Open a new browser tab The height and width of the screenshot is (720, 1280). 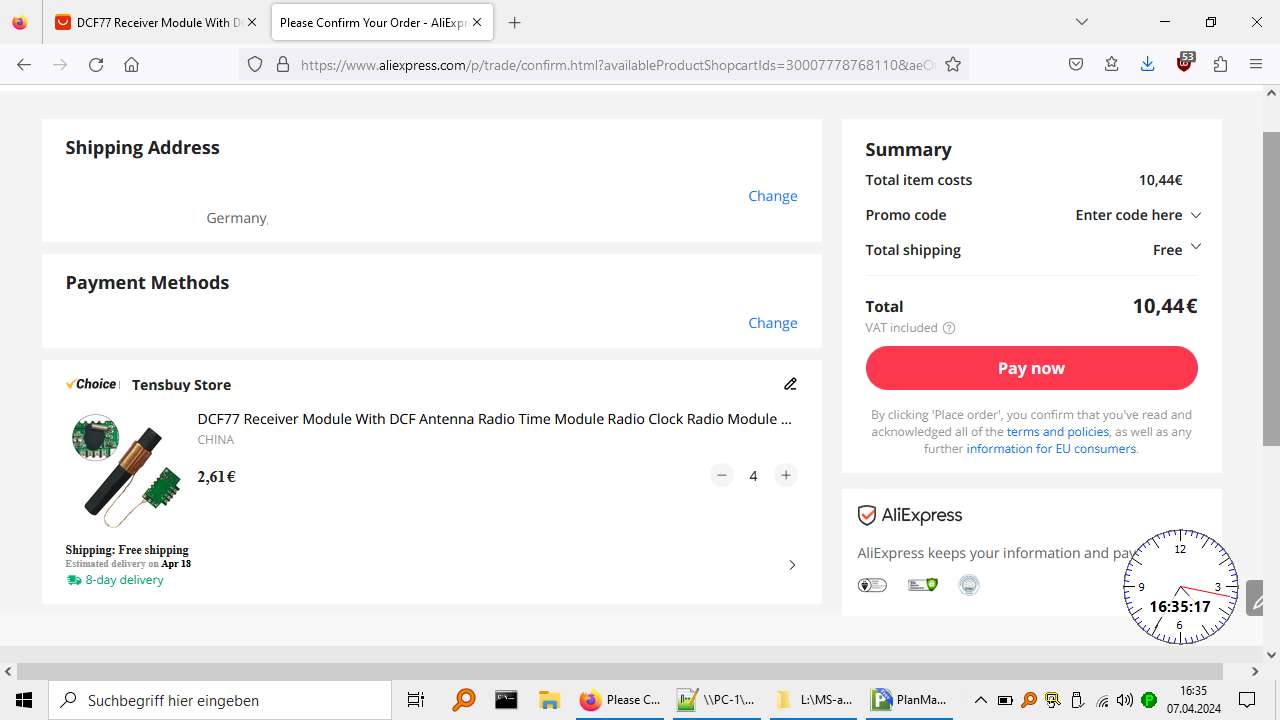click(514, 22)
